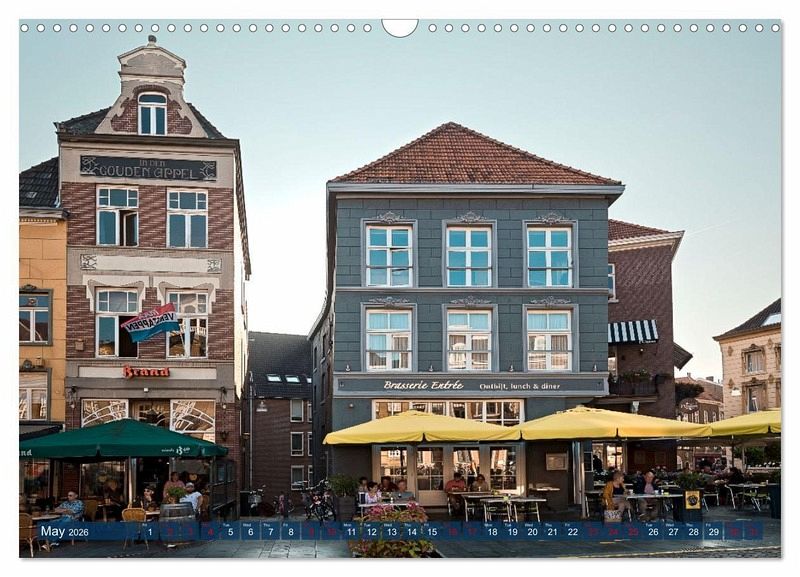
Task: Select Friday May 1 date cell
Action: click(x=148, y=532)
